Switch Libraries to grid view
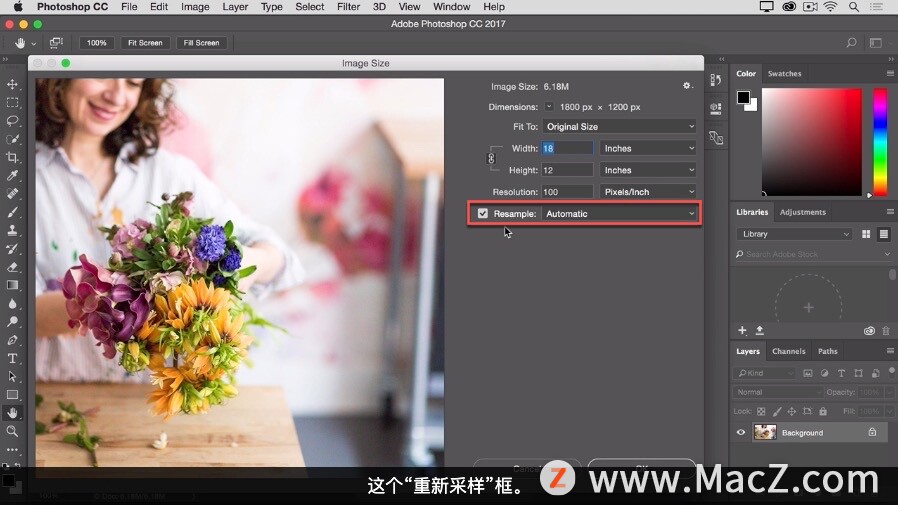Image resolution: width=898 pixels, height=505 pixels. click(x=866, y=234)
